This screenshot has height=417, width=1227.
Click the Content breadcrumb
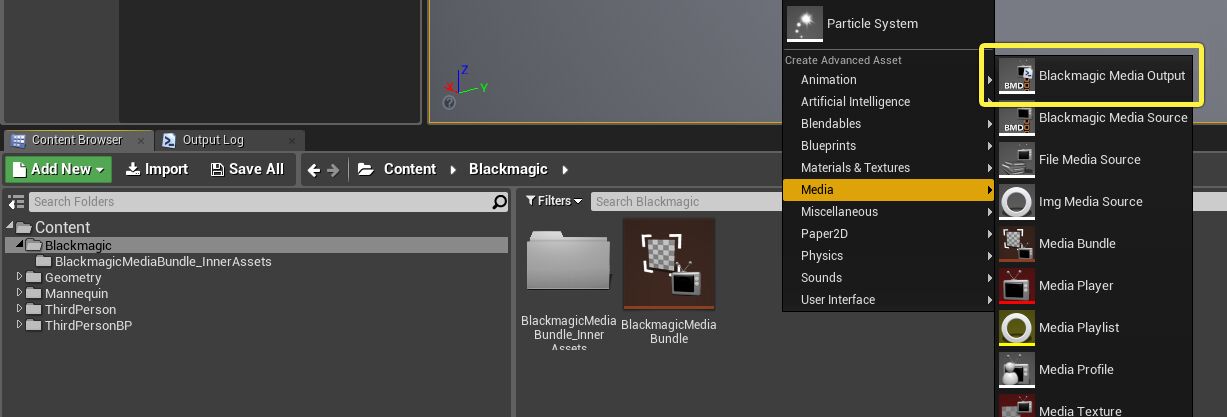(x=410, y=170)
